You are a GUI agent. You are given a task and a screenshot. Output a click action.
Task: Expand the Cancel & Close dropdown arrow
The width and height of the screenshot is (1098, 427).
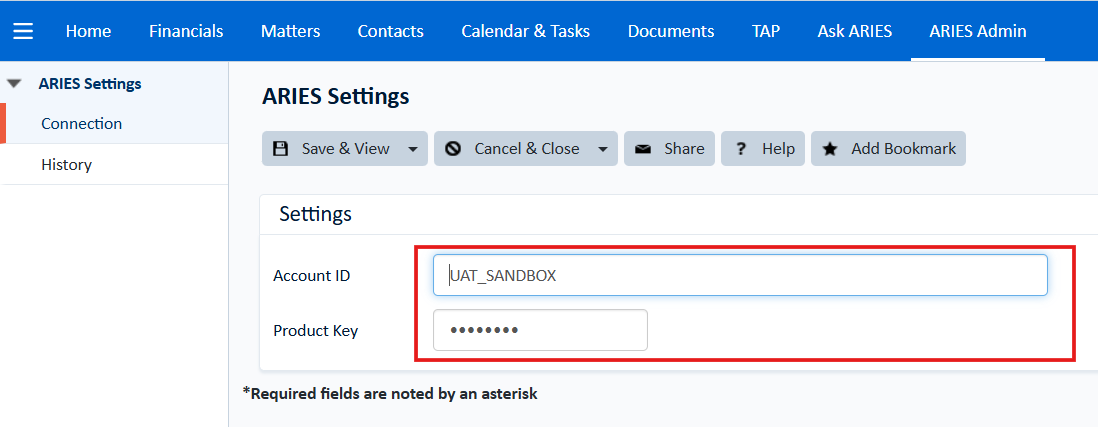point(603,149)
